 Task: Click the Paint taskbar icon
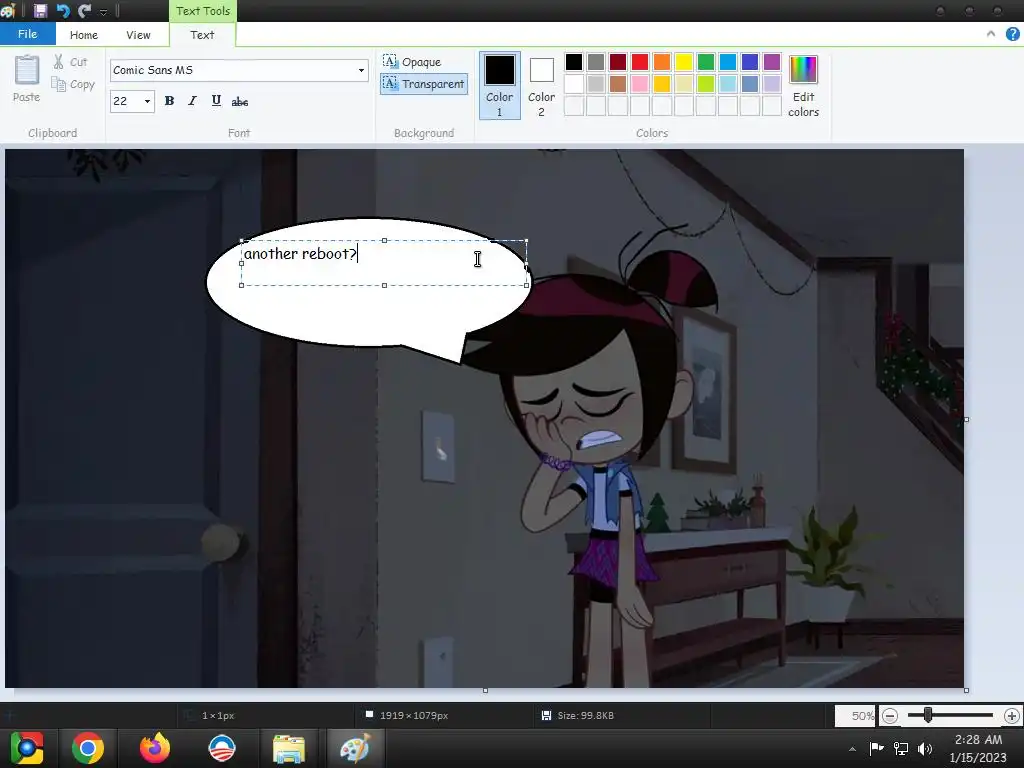pos(355,748)
